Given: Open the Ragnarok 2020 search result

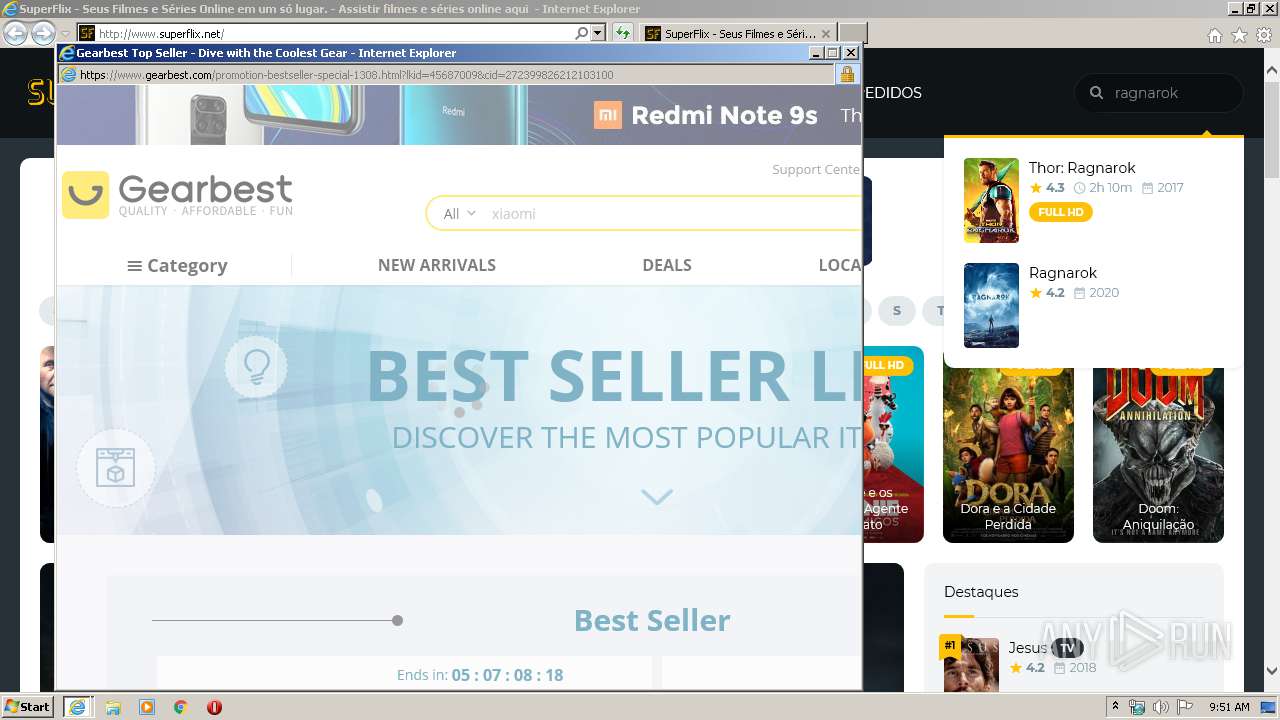Looking at the screenshot, I should (1063, 273).
